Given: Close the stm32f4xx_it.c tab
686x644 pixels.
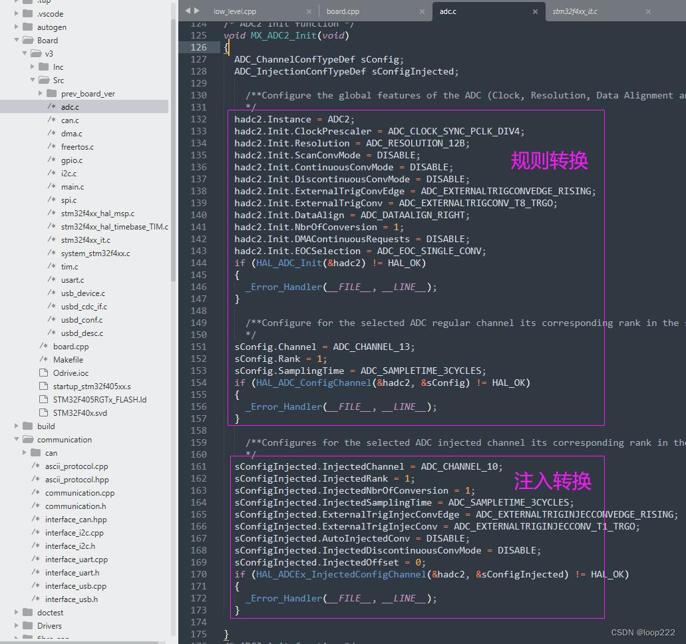Looking at the screenshot, I should [648, 12].
